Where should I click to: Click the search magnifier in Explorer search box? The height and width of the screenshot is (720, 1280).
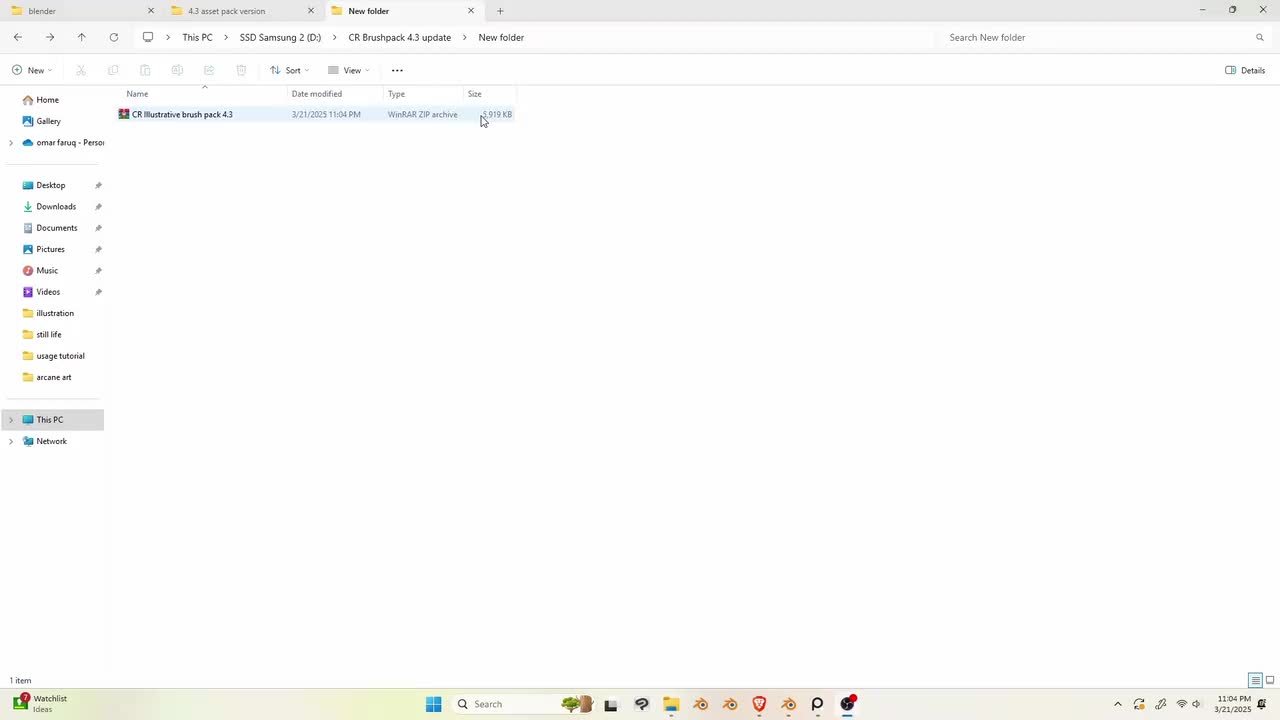1260,37
